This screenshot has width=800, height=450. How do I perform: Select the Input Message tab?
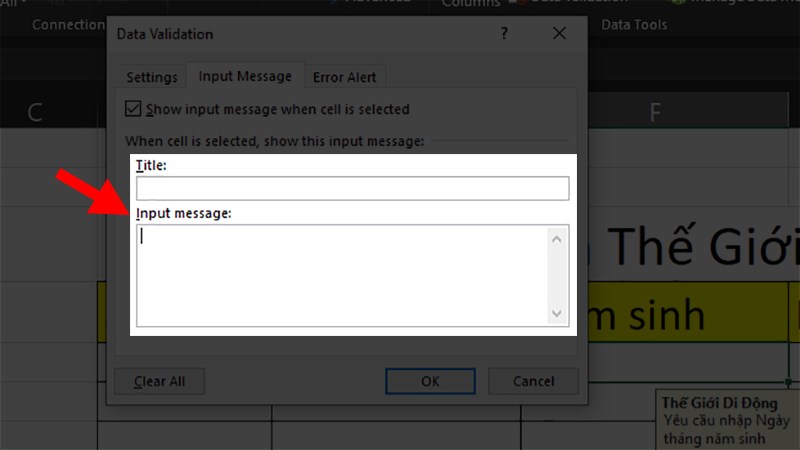pos(245,76)
